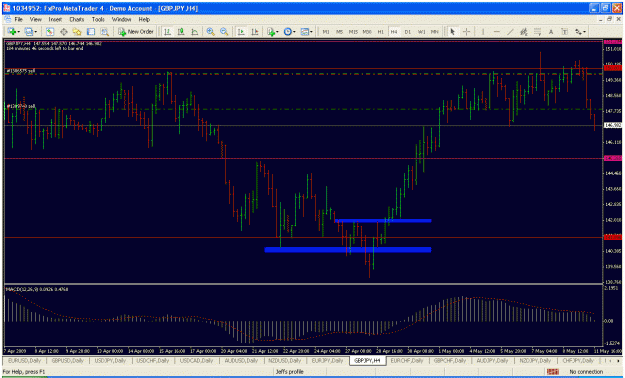This screenshot has width=625, height=378.
Task: Open the Window menu
Action: pos(121,19)
